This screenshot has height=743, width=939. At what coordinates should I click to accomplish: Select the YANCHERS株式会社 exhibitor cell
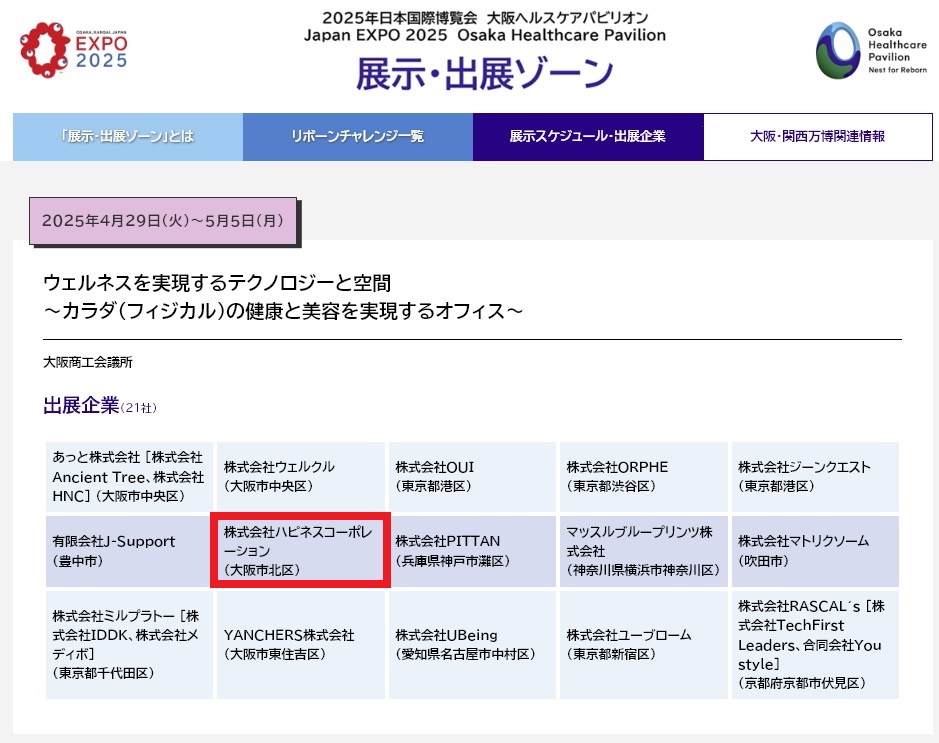[x=301, y=645]
